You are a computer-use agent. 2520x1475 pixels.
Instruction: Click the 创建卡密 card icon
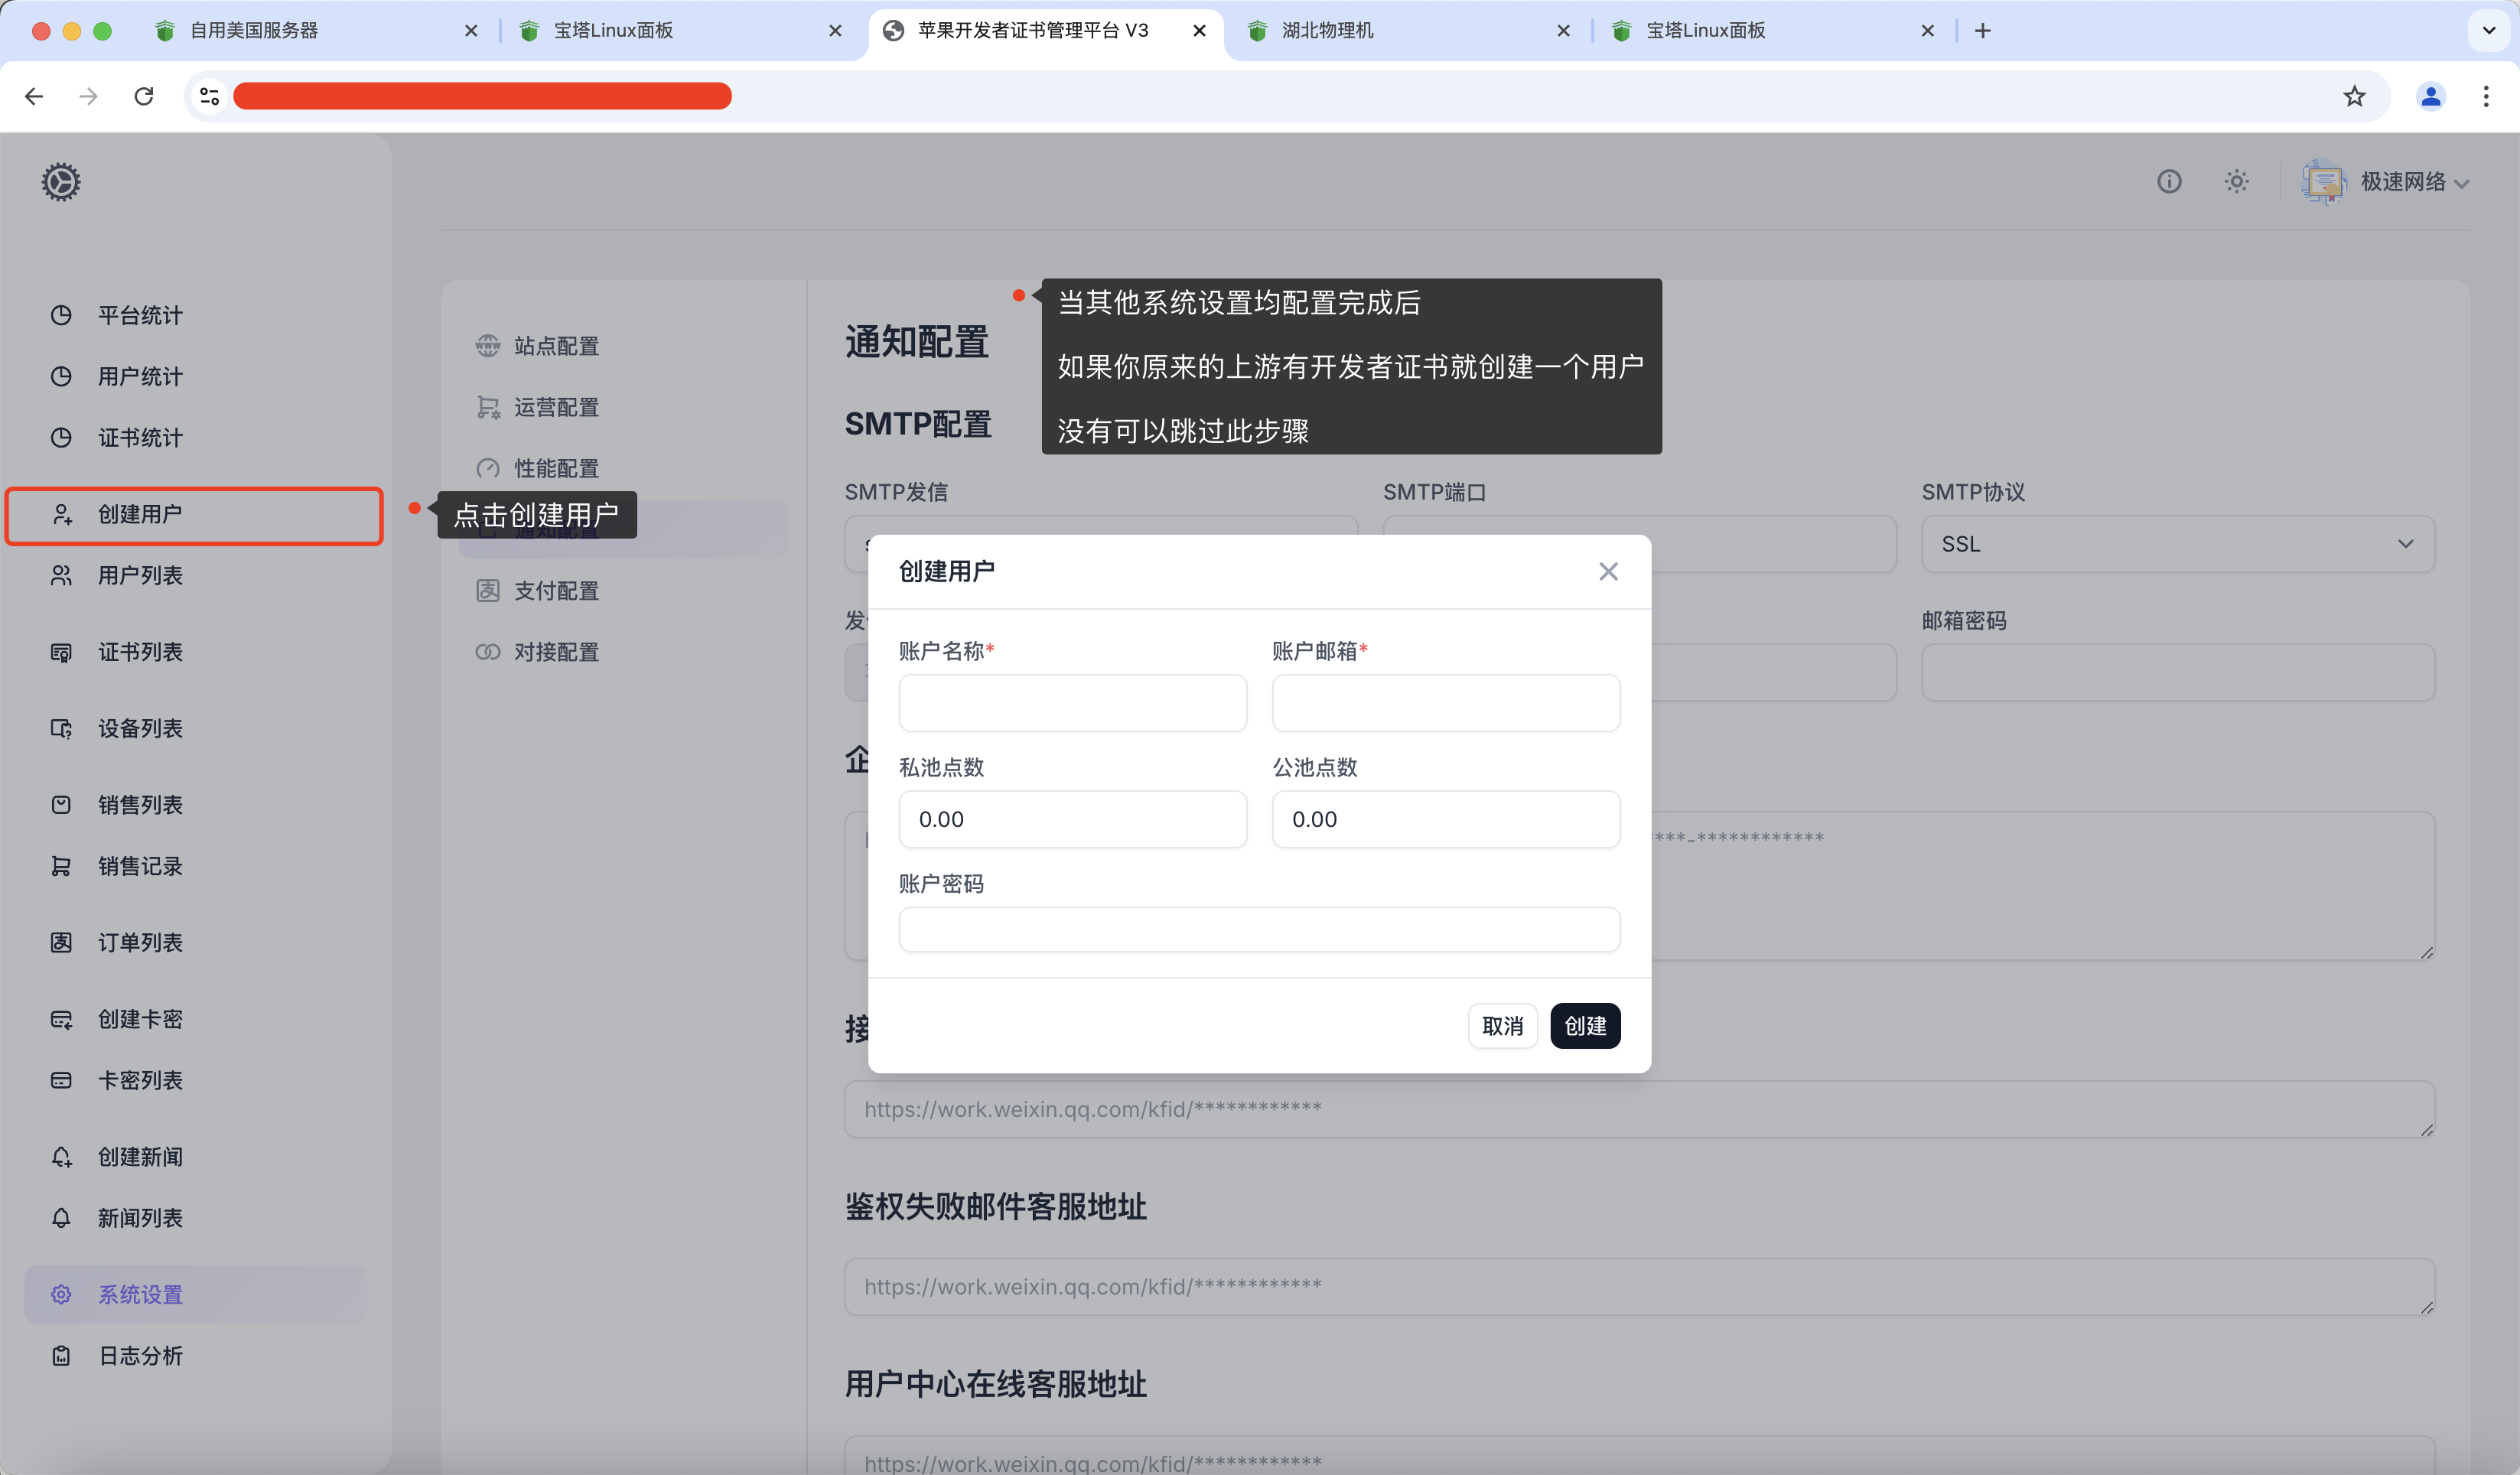(x=61, y=1019)
